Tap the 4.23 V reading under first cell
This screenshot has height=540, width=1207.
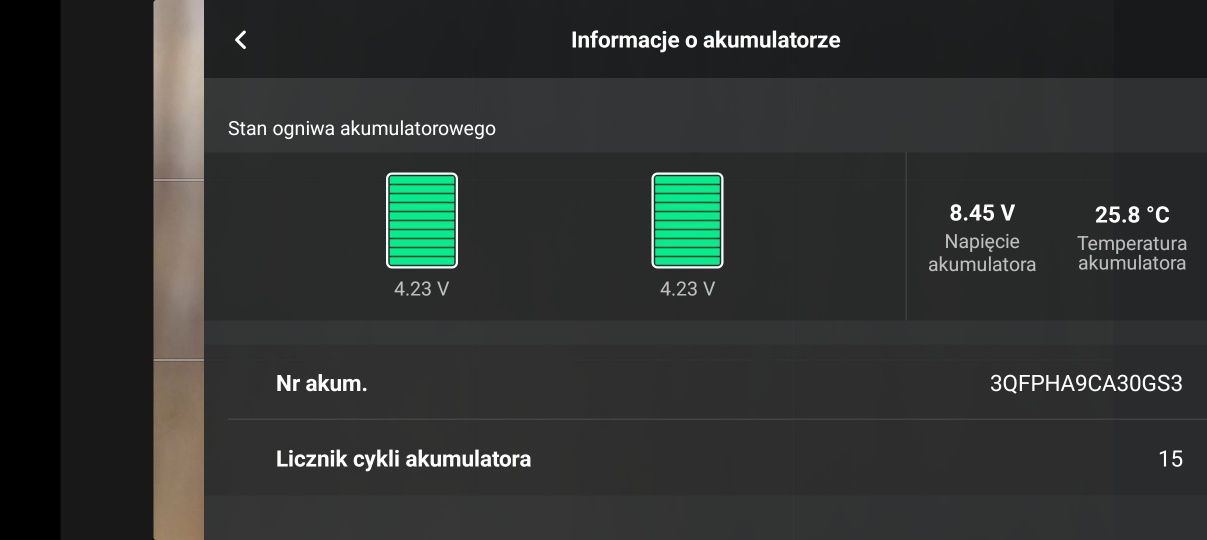coord(422,289)
